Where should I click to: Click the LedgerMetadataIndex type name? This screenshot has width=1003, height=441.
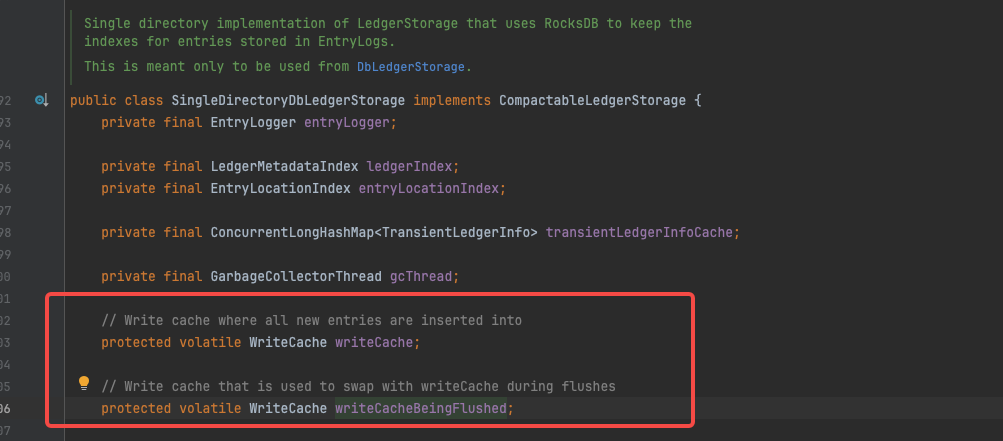pos(284,166)
